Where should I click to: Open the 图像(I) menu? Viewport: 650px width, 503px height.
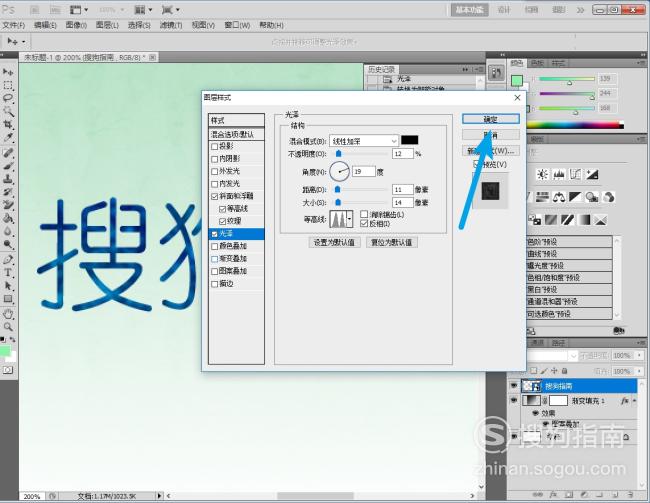click(x=76, y=25)
